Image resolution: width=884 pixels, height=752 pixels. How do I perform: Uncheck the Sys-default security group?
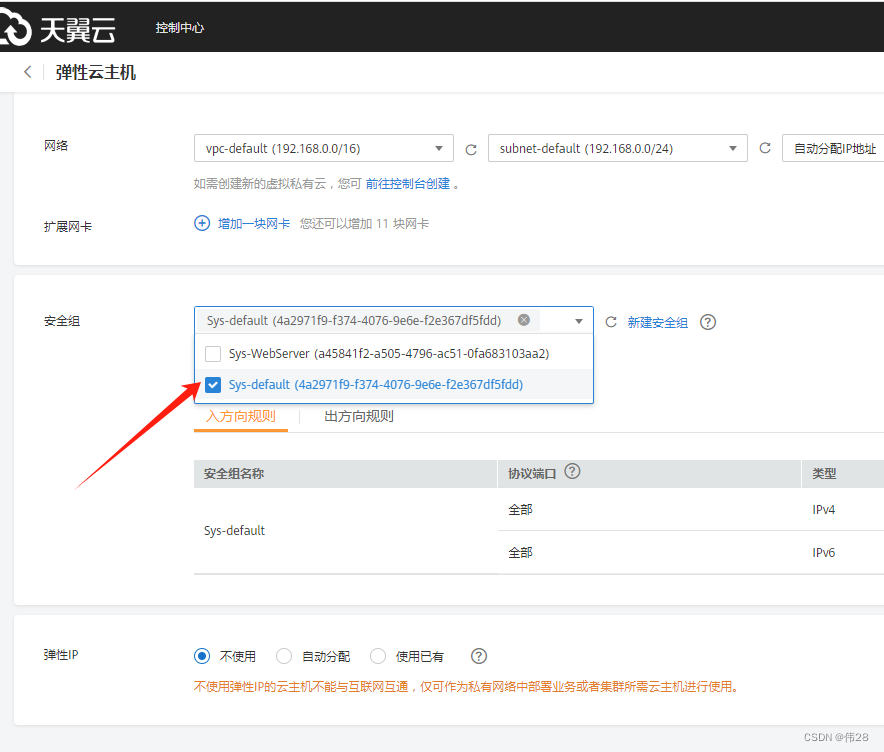[x=213, y=385]
